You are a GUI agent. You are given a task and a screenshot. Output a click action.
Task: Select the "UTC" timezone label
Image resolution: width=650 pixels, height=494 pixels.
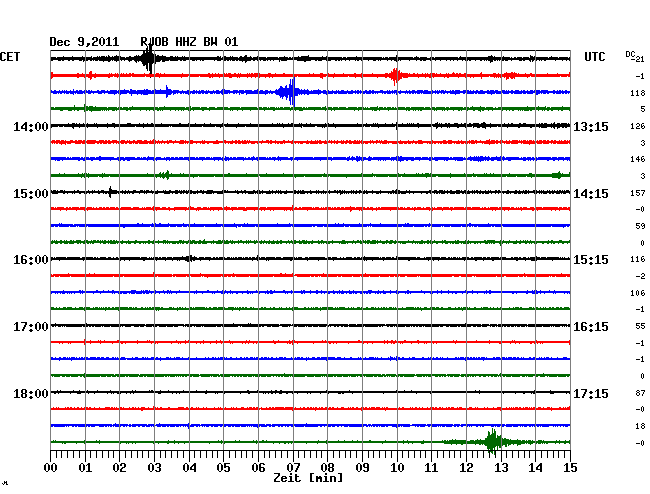pos(594,57)
